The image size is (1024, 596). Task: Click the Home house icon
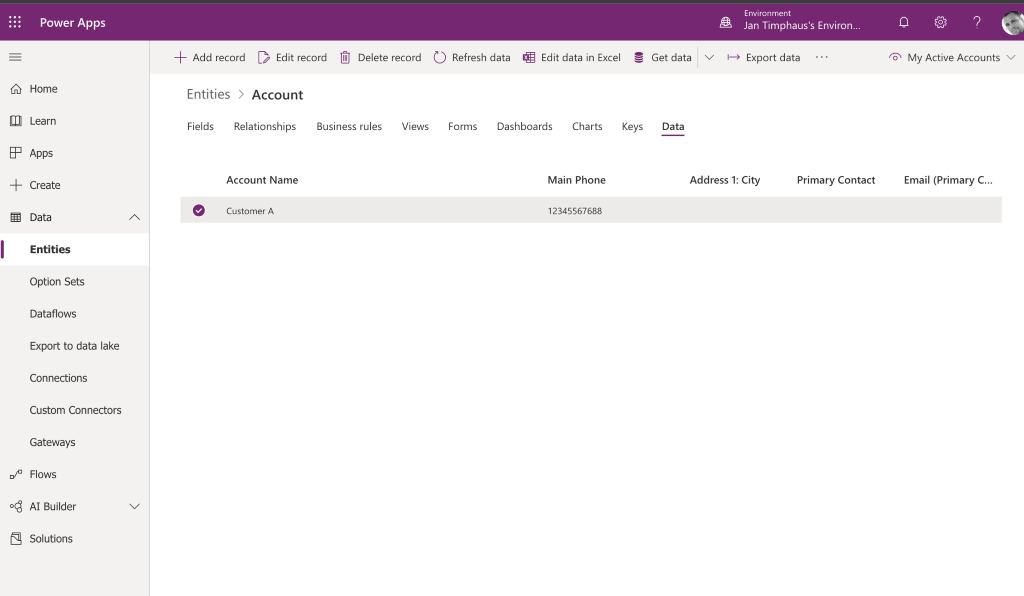(16, 89)
